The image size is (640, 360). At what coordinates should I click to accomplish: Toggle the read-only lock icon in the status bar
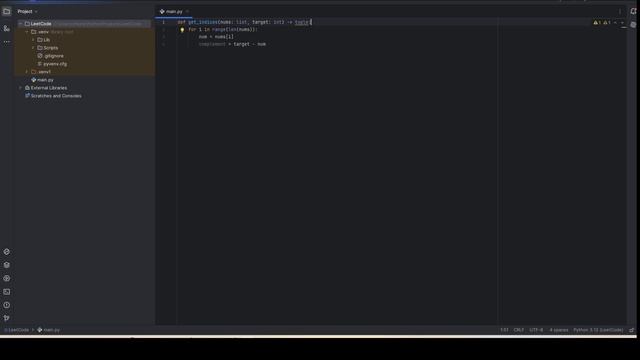[631, 330]
